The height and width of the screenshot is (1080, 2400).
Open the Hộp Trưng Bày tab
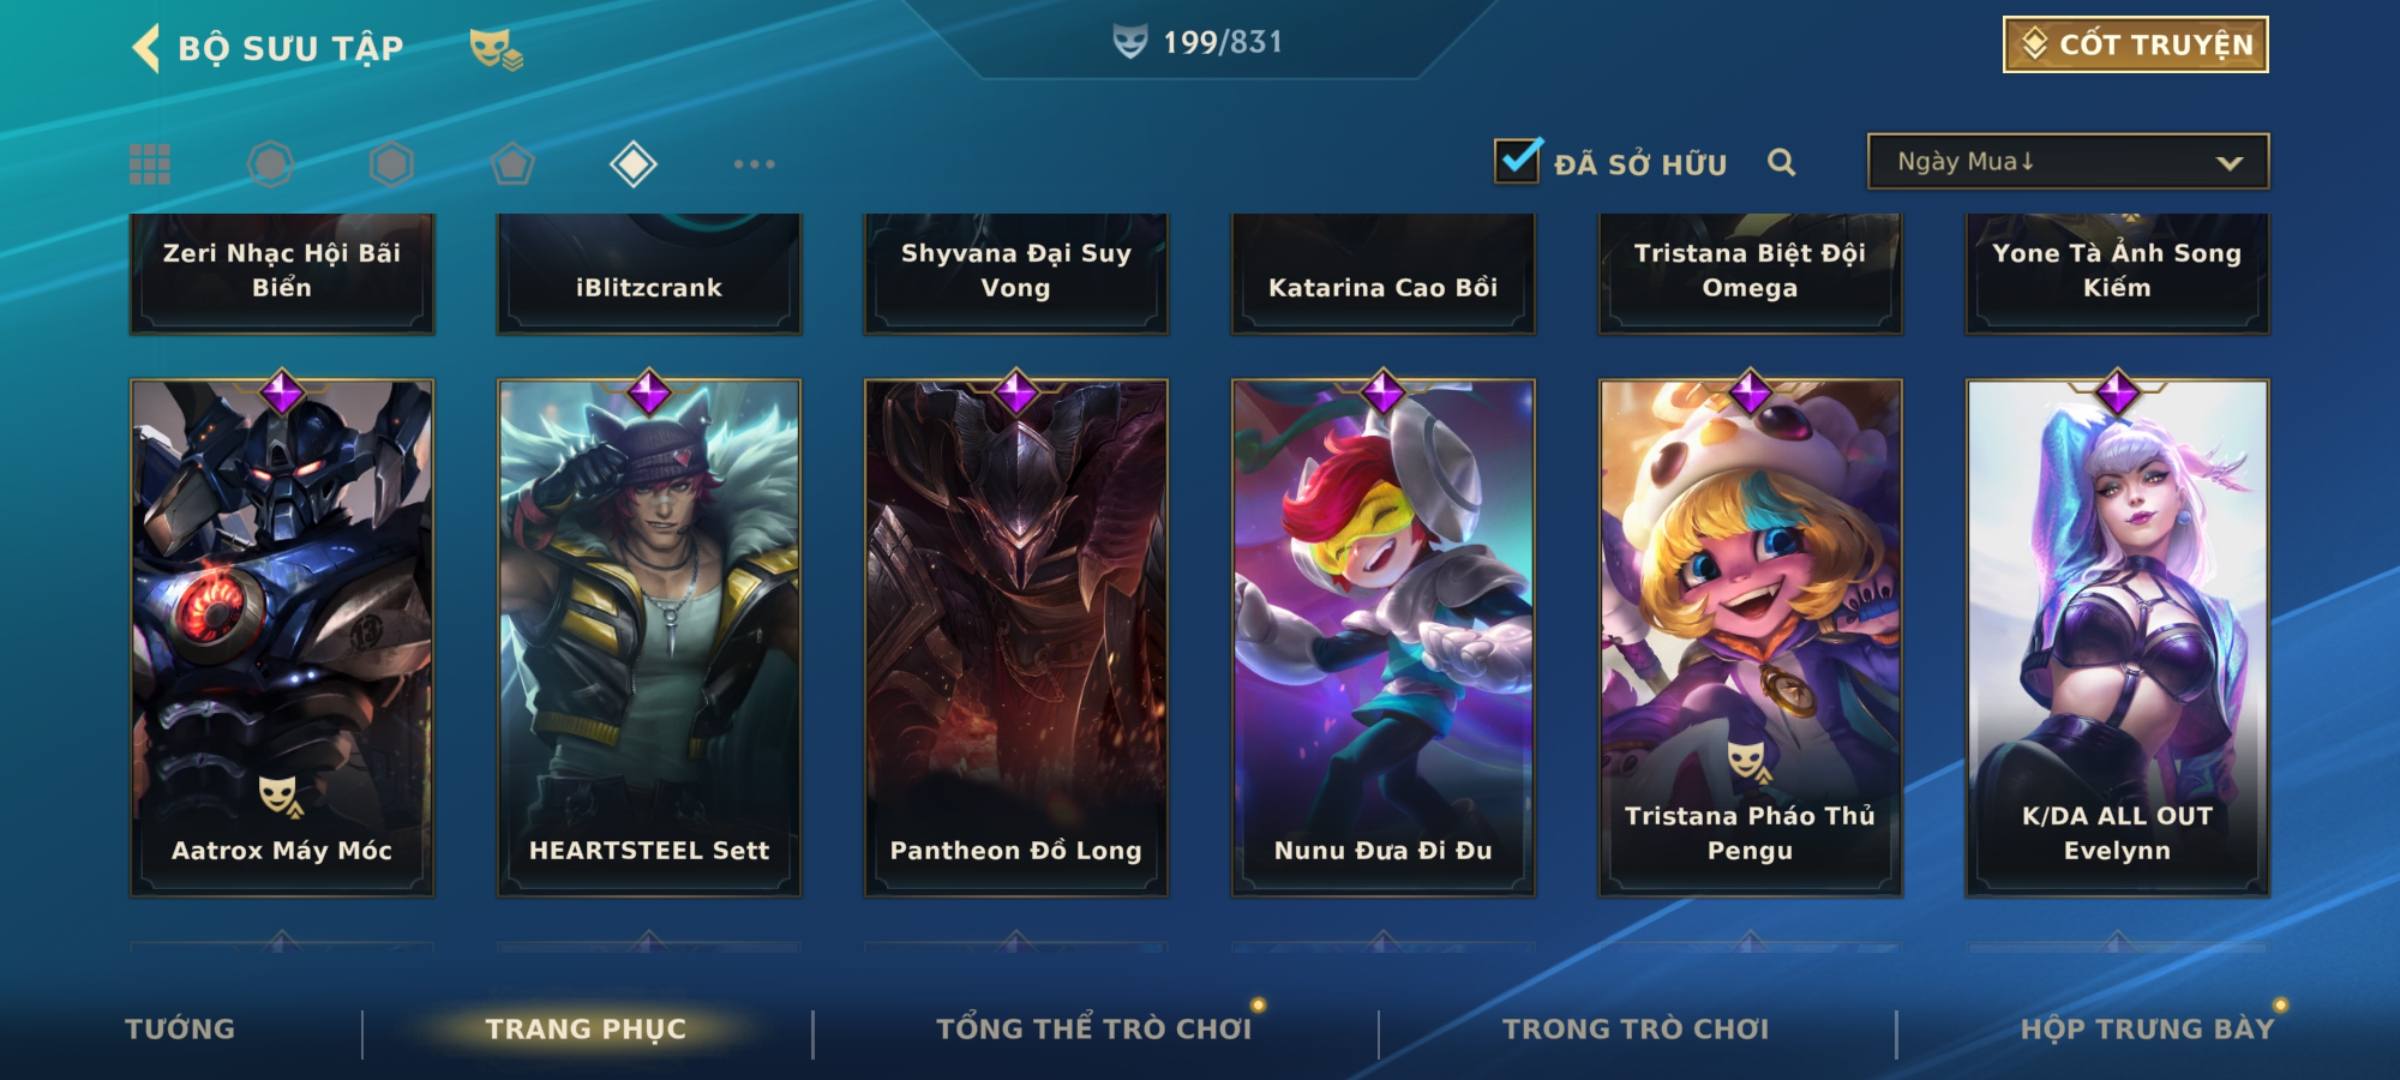[2147, 1028]
